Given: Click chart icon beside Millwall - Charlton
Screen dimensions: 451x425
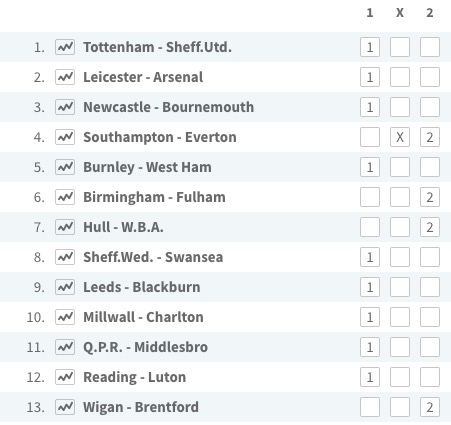Looking at the screenshot, I should point(65,317).
